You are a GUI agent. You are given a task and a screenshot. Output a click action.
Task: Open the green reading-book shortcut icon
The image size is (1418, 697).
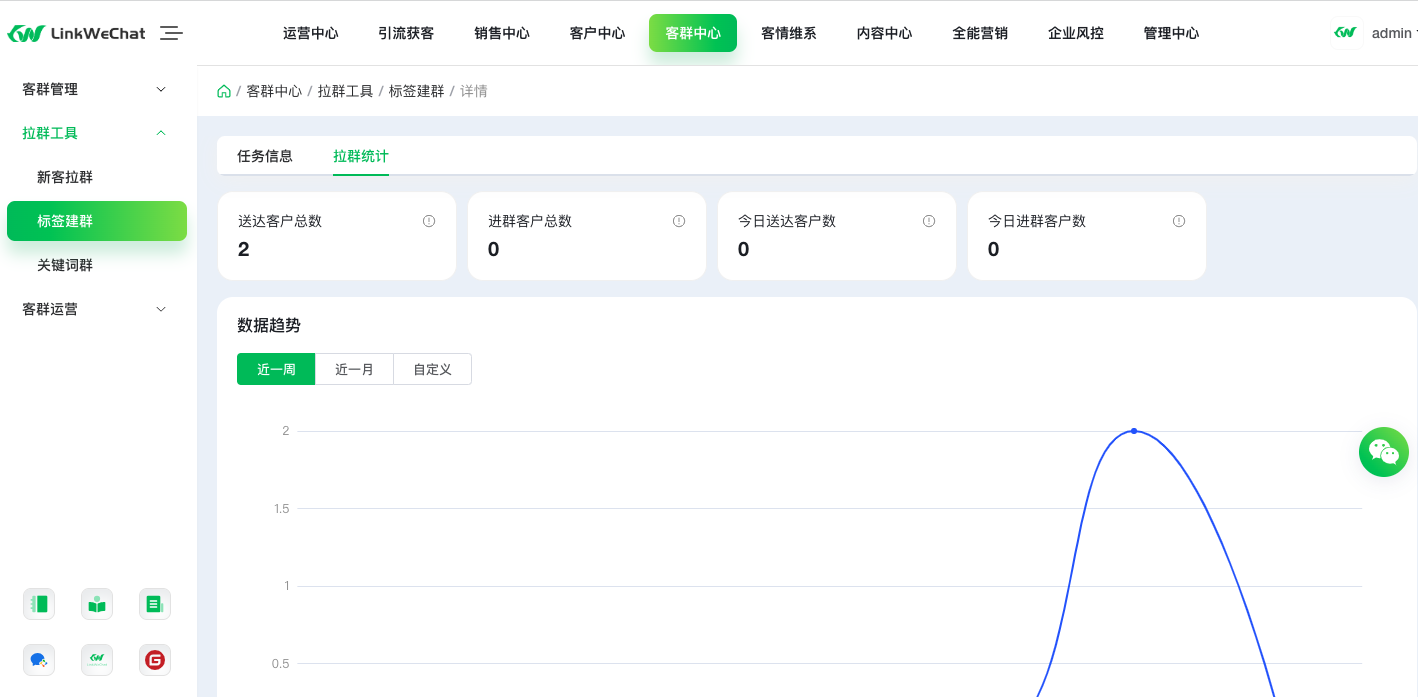click(97, 604)
